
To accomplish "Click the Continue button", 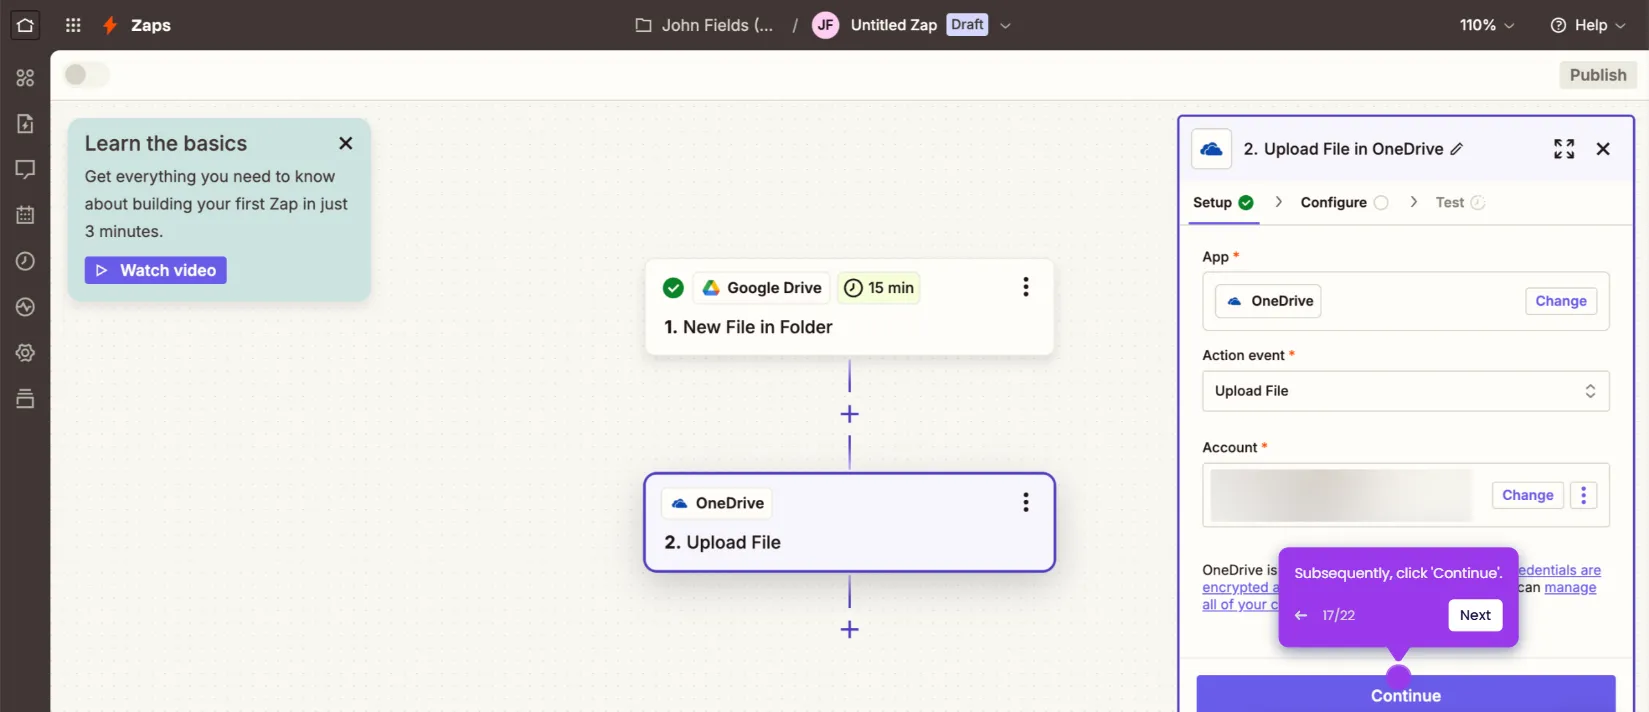I will pos(1405,695).
